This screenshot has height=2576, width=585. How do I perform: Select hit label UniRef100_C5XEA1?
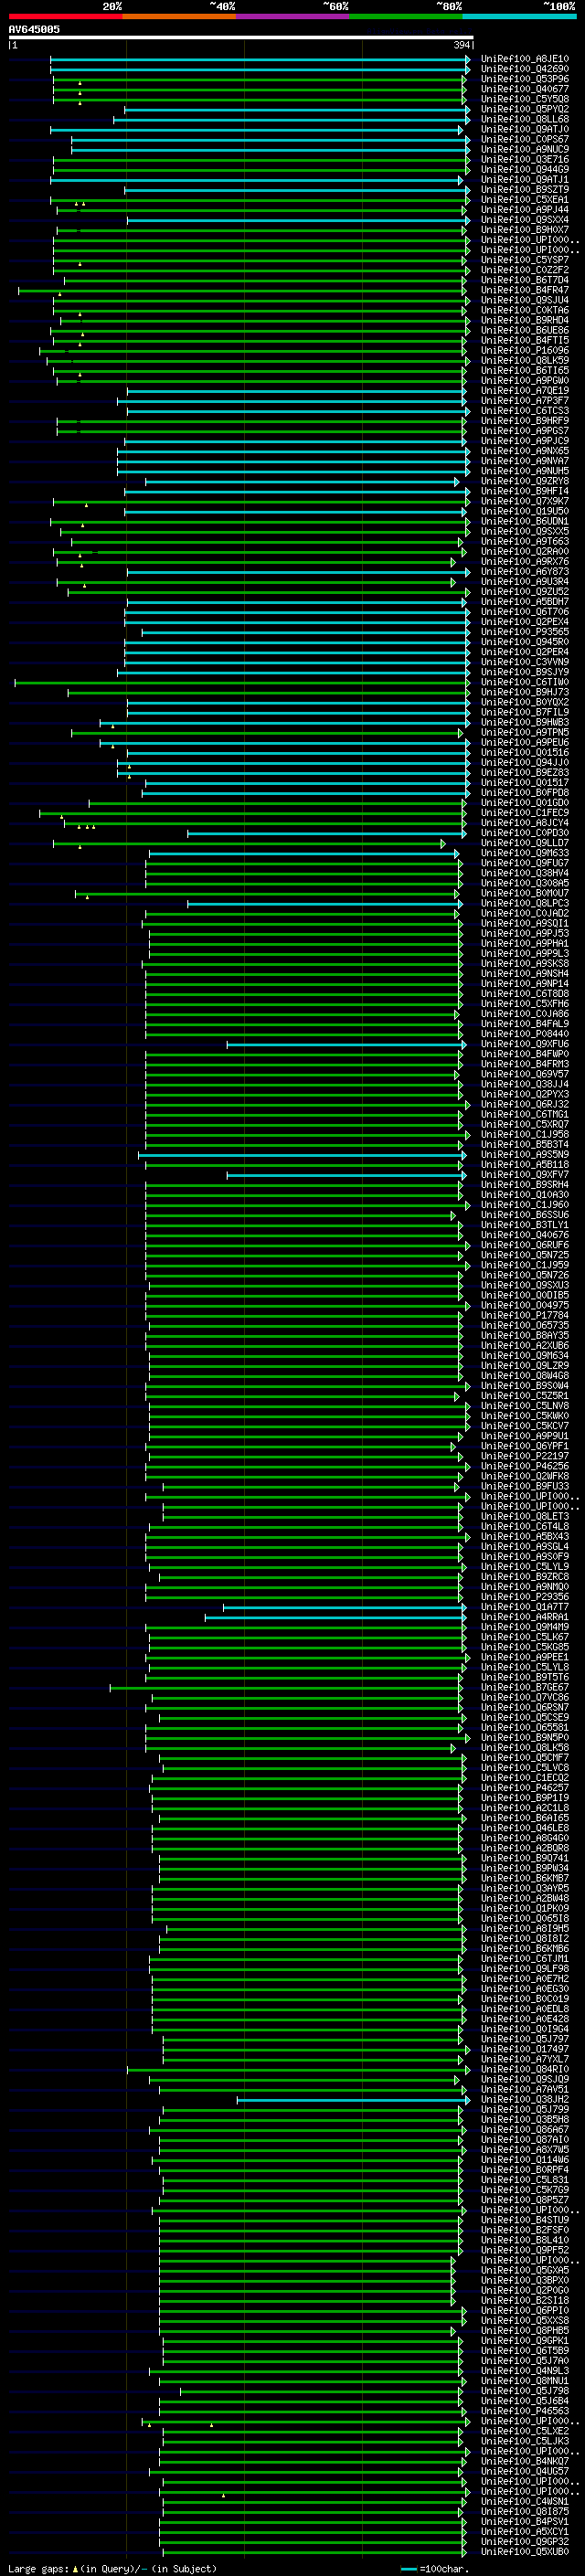525,200
